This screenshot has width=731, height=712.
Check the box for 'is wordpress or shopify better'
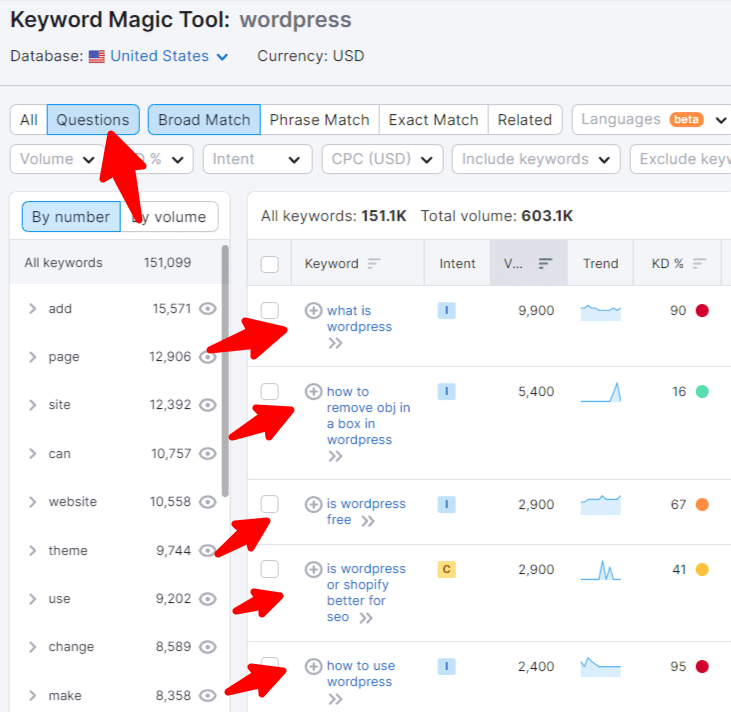[269, 569]
